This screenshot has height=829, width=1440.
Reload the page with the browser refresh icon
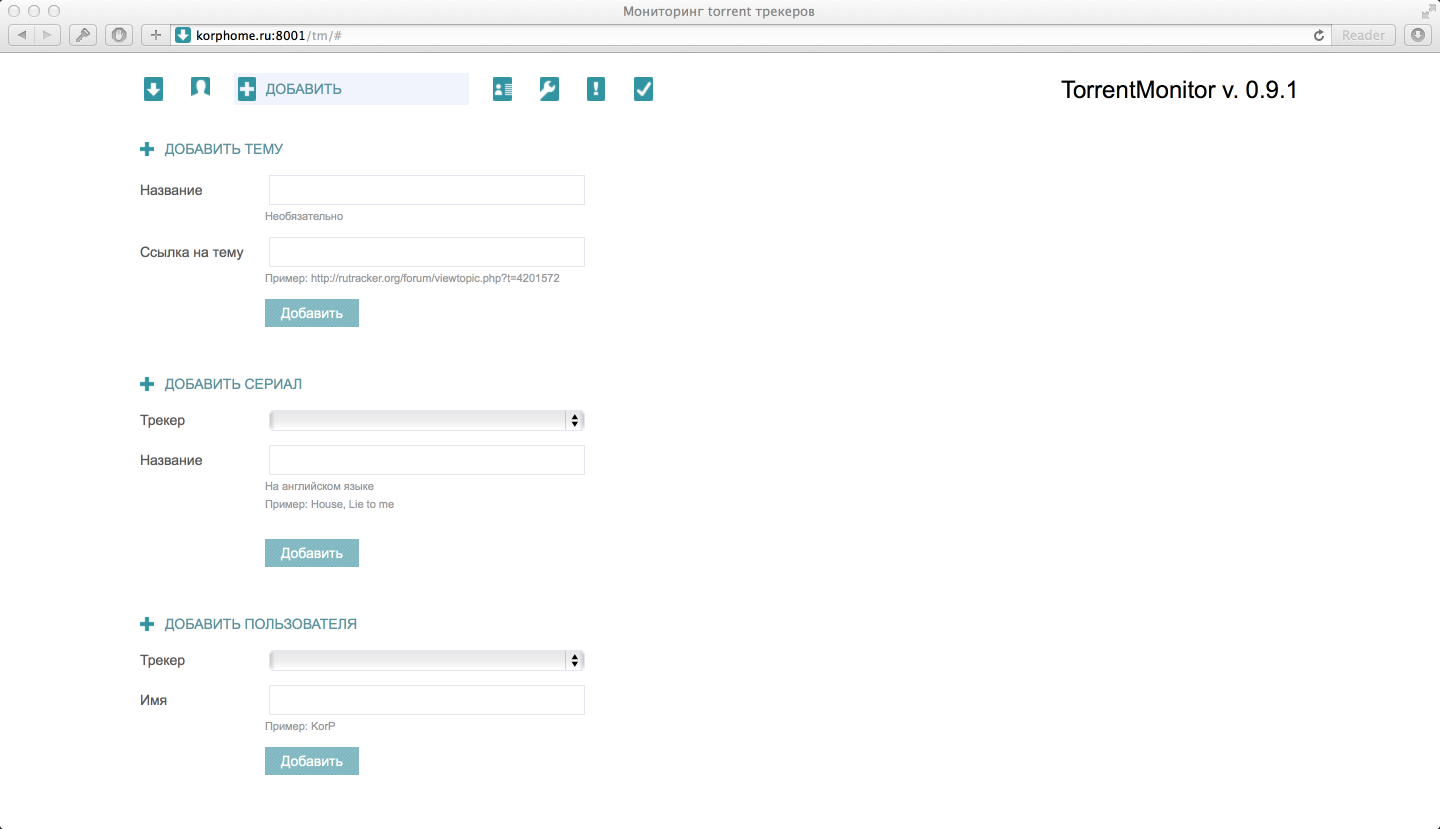click(1318, 34)
